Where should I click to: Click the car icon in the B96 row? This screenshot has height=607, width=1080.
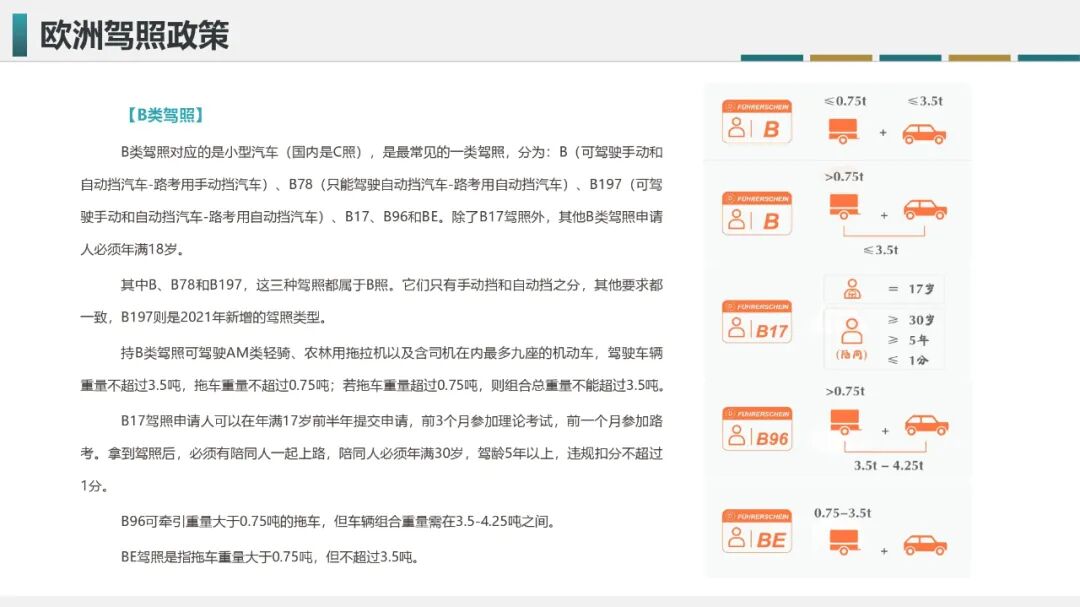(926, 425)
